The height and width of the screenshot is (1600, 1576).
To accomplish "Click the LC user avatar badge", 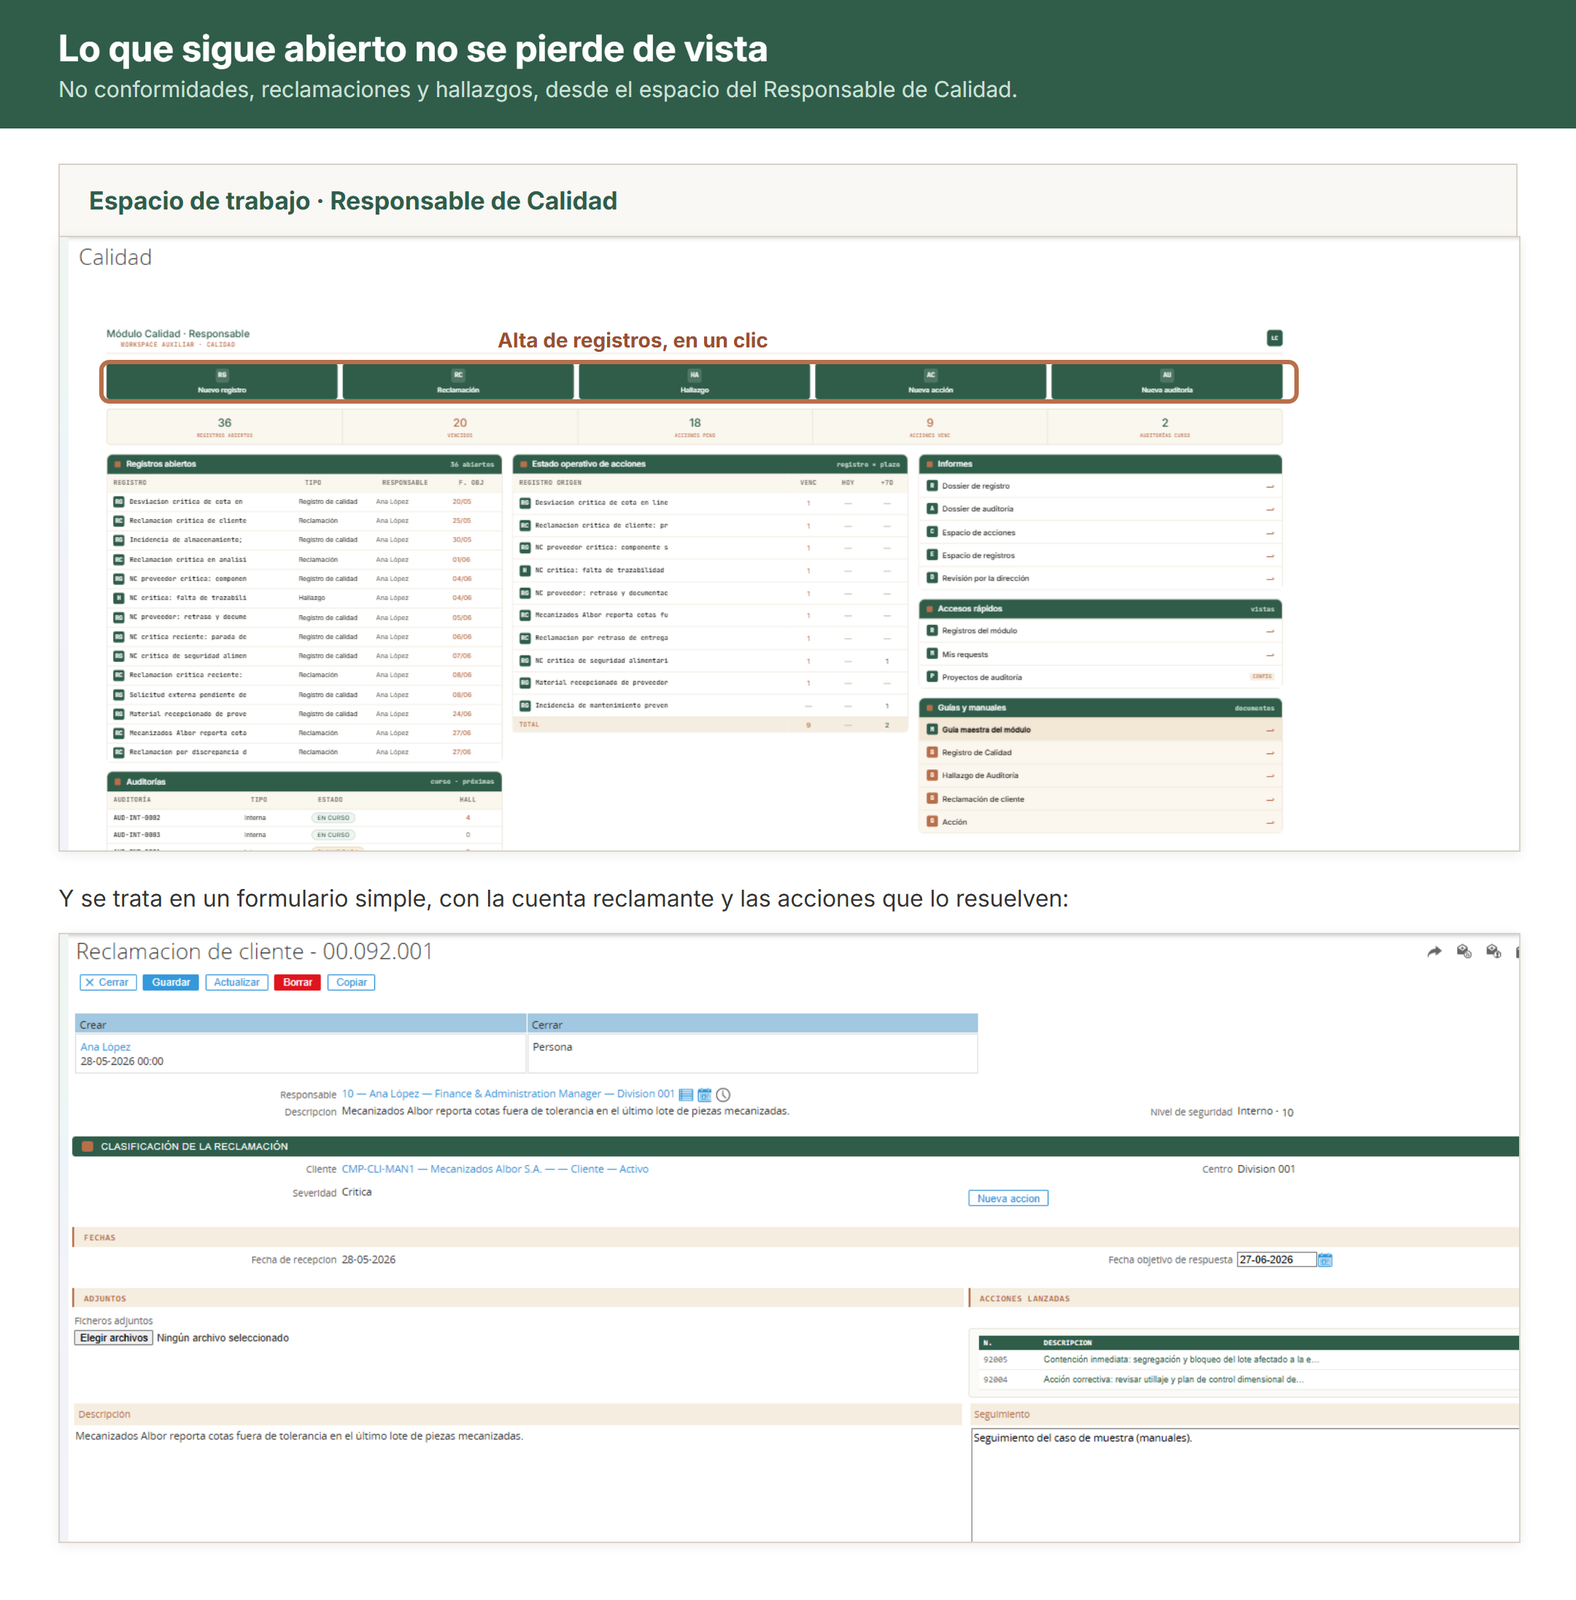I will [1274, 338].
